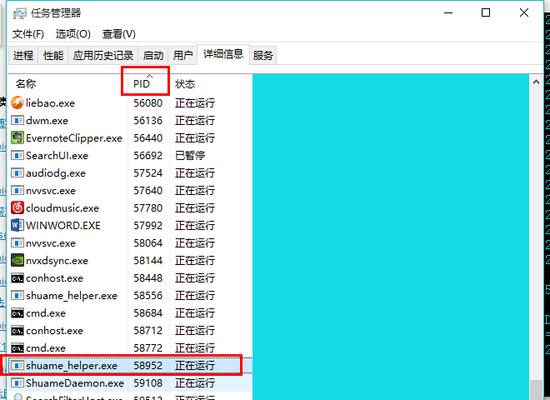Open the 选项(O) menu
The width and height of the screenshot is (550, 400).
73,34
